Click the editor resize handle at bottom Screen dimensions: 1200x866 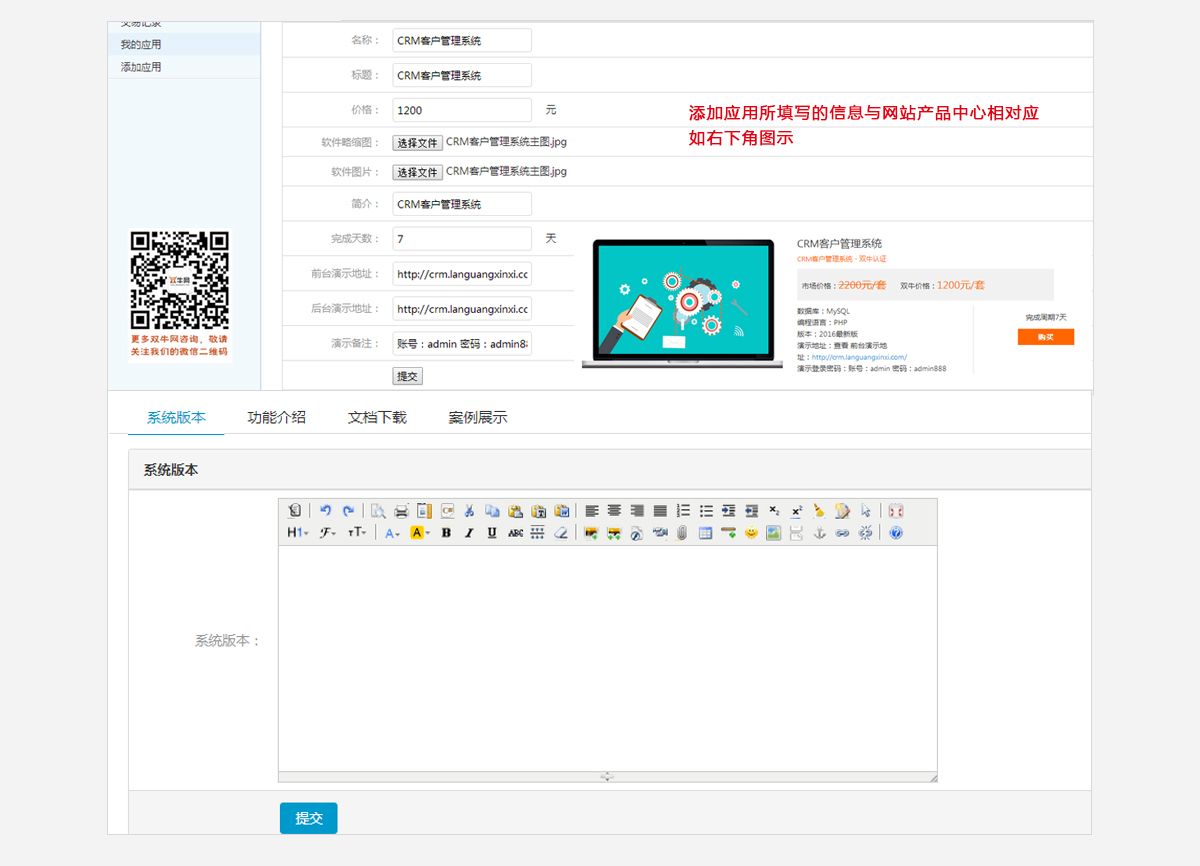point(607,777)
